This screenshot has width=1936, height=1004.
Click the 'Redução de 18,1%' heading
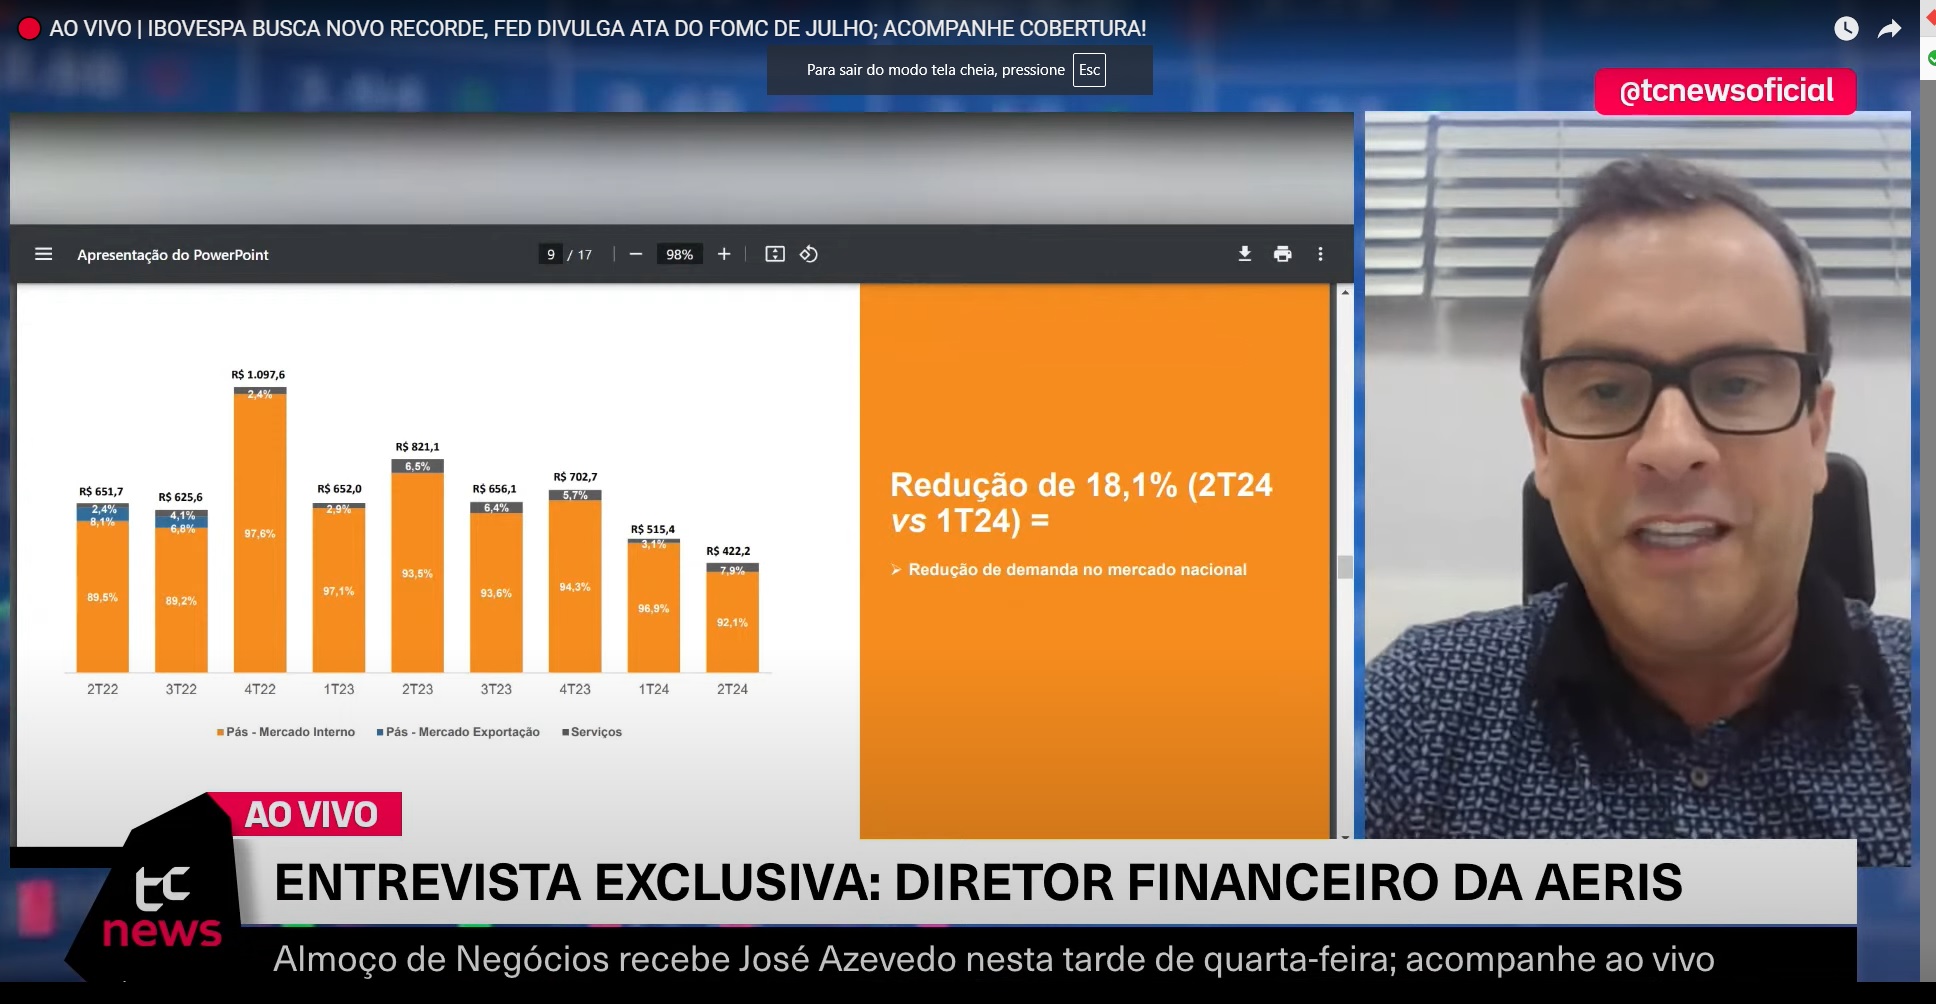point(1081,503)
